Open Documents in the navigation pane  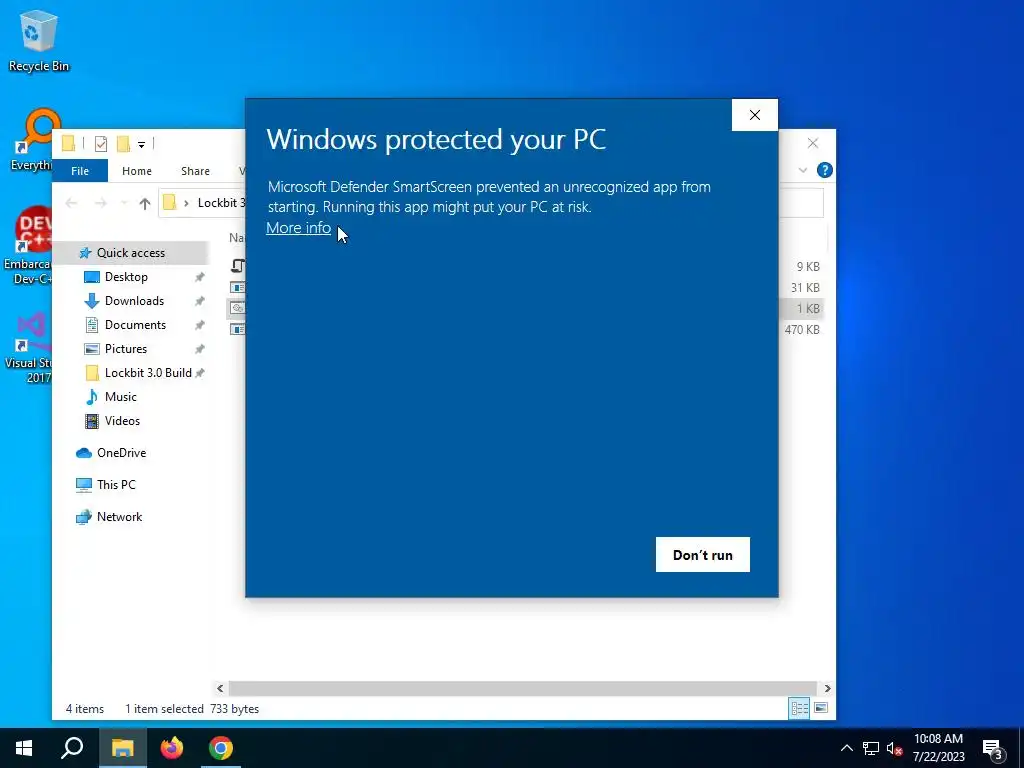(135, 325)
